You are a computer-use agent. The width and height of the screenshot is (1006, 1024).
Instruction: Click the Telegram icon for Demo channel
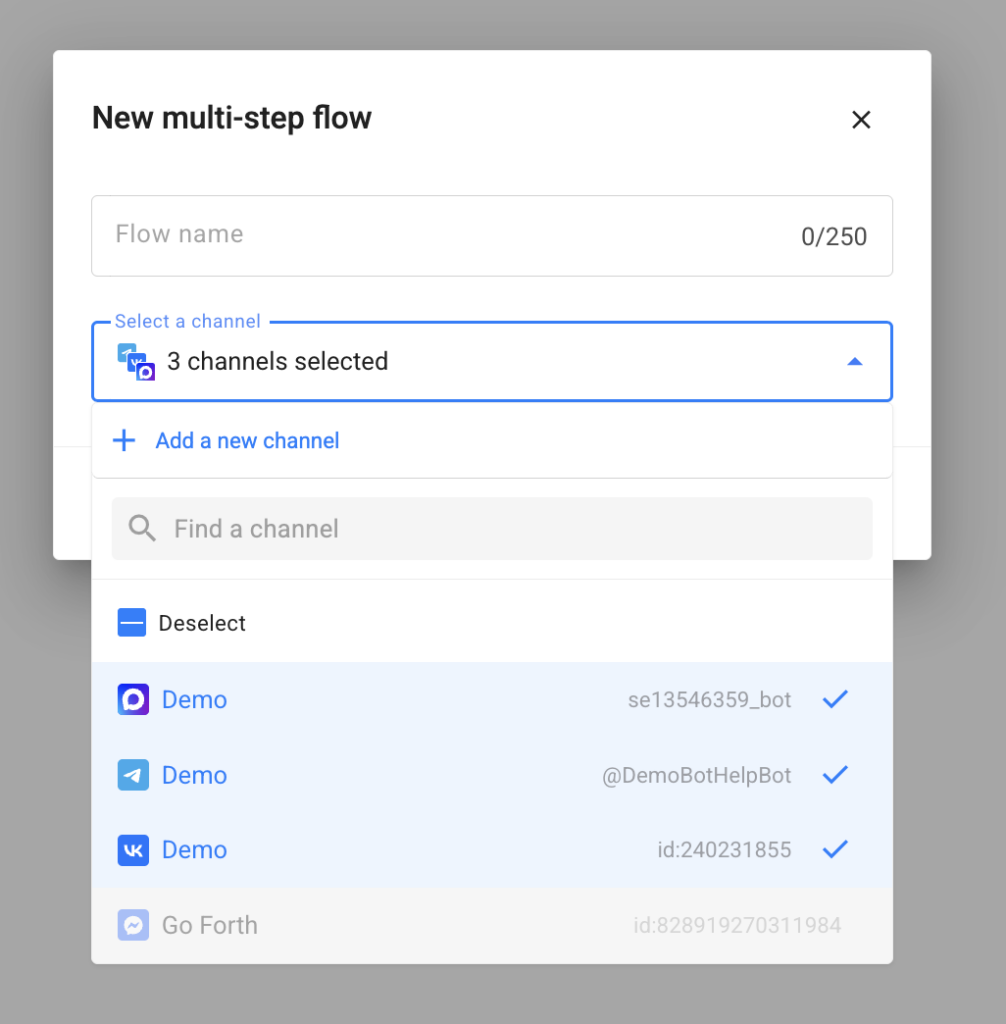point(133,775)
